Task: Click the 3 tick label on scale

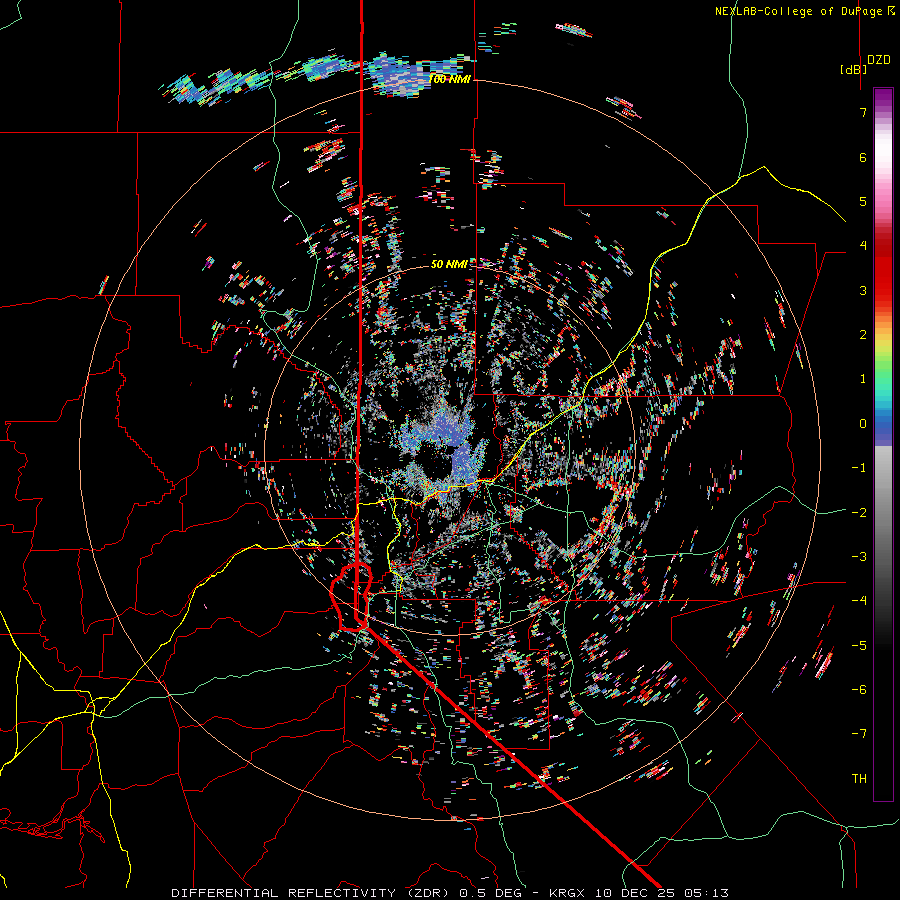Action: (863, 290)
